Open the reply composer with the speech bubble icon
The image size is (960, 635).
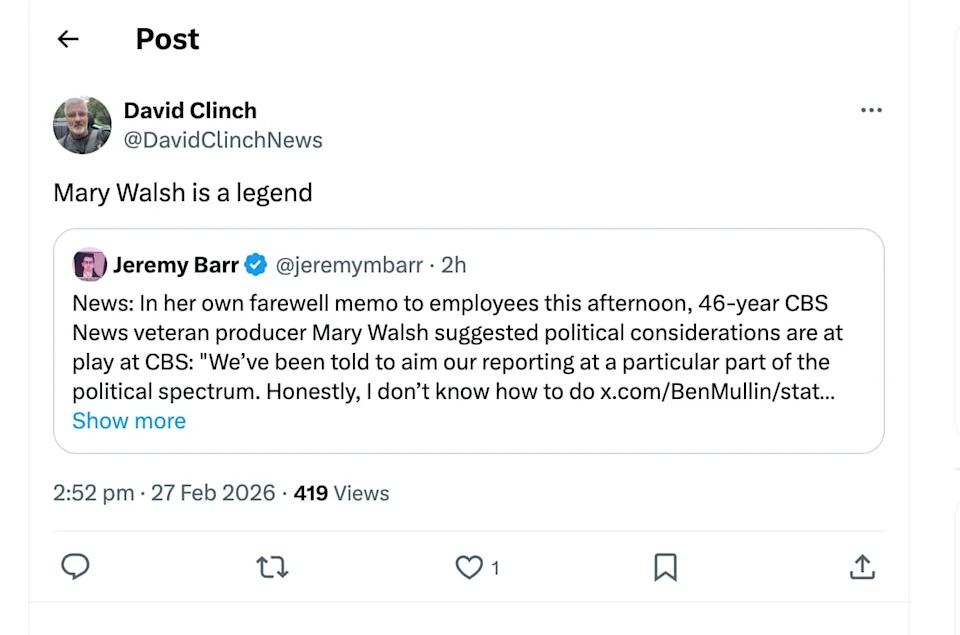point(76,567)
